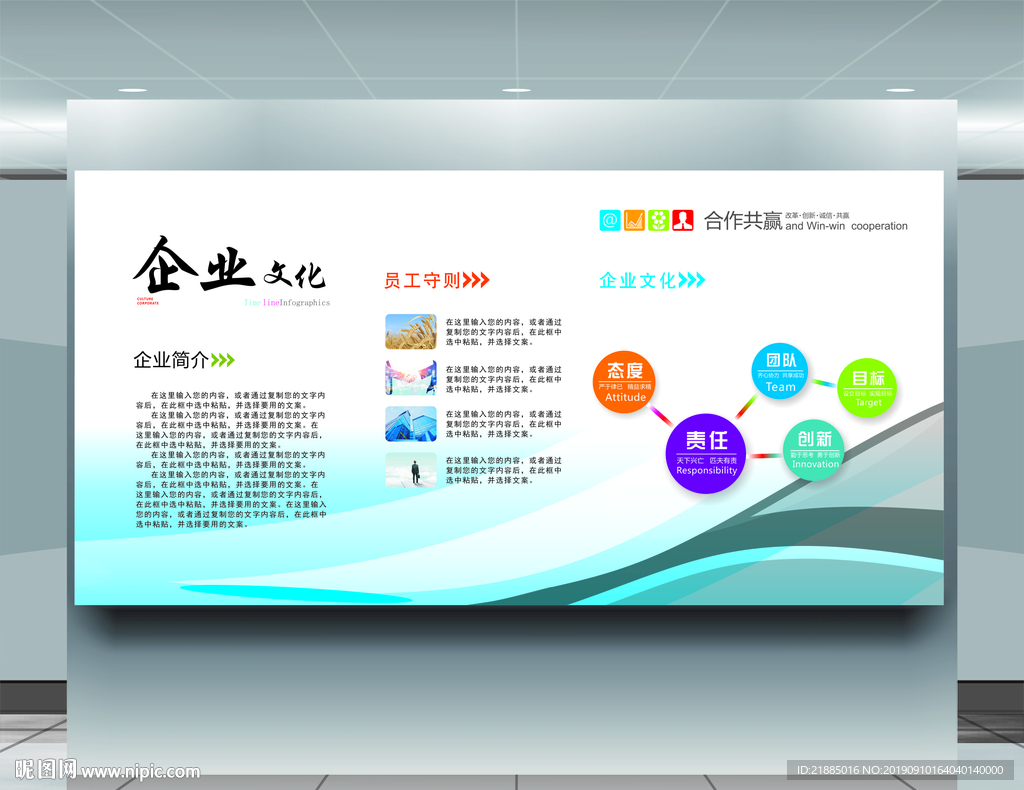1024x790 pixels.
Task: Click the orange Attitude 态度 circle badge
Action: click(624, 382)
